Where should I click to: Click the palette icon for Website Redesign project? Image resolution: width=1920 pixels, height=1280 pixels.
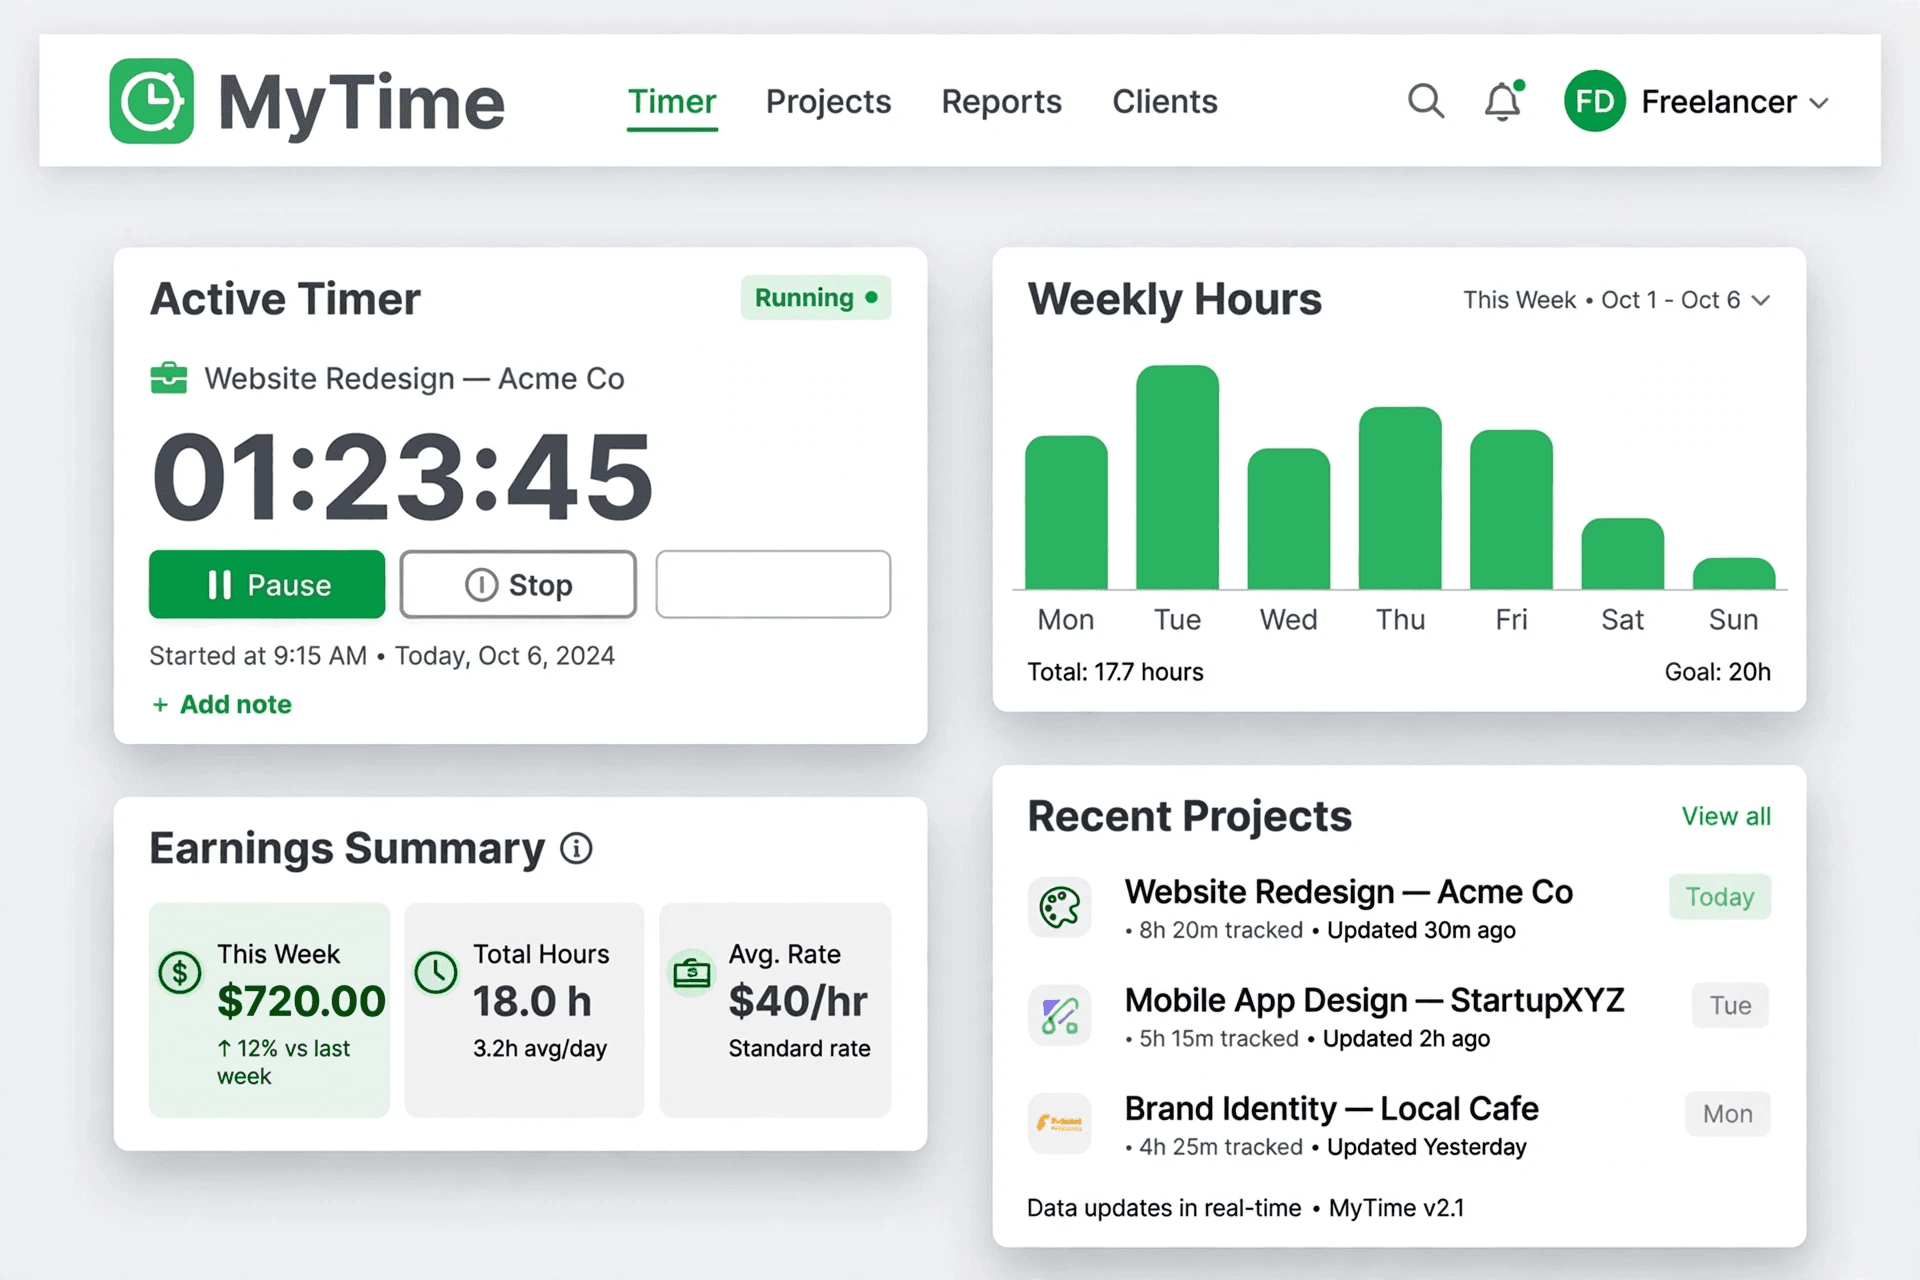[x=1060, y=908]
